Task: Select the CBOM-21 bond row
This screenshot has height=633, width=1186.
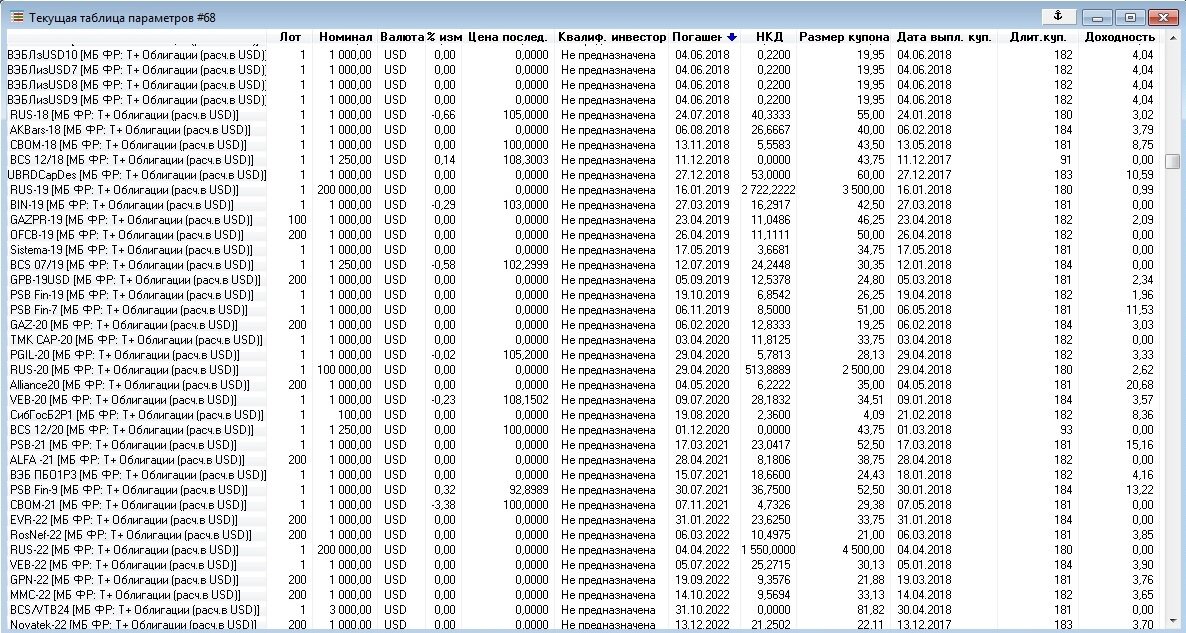Action: tap(582, 504)
